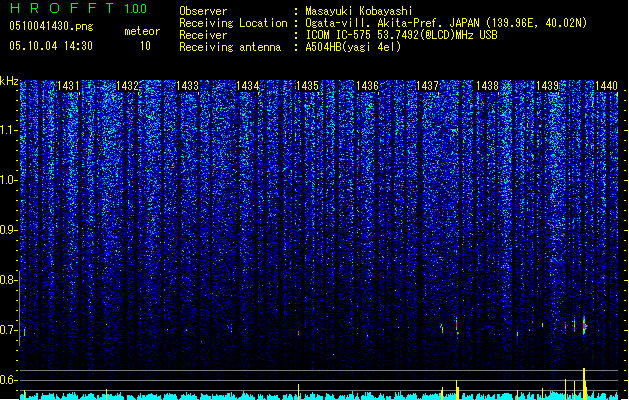Click the 1.0 kHz axis tick label
The width and height of the screenshot is (629, 400).
[x=8, y=180]
